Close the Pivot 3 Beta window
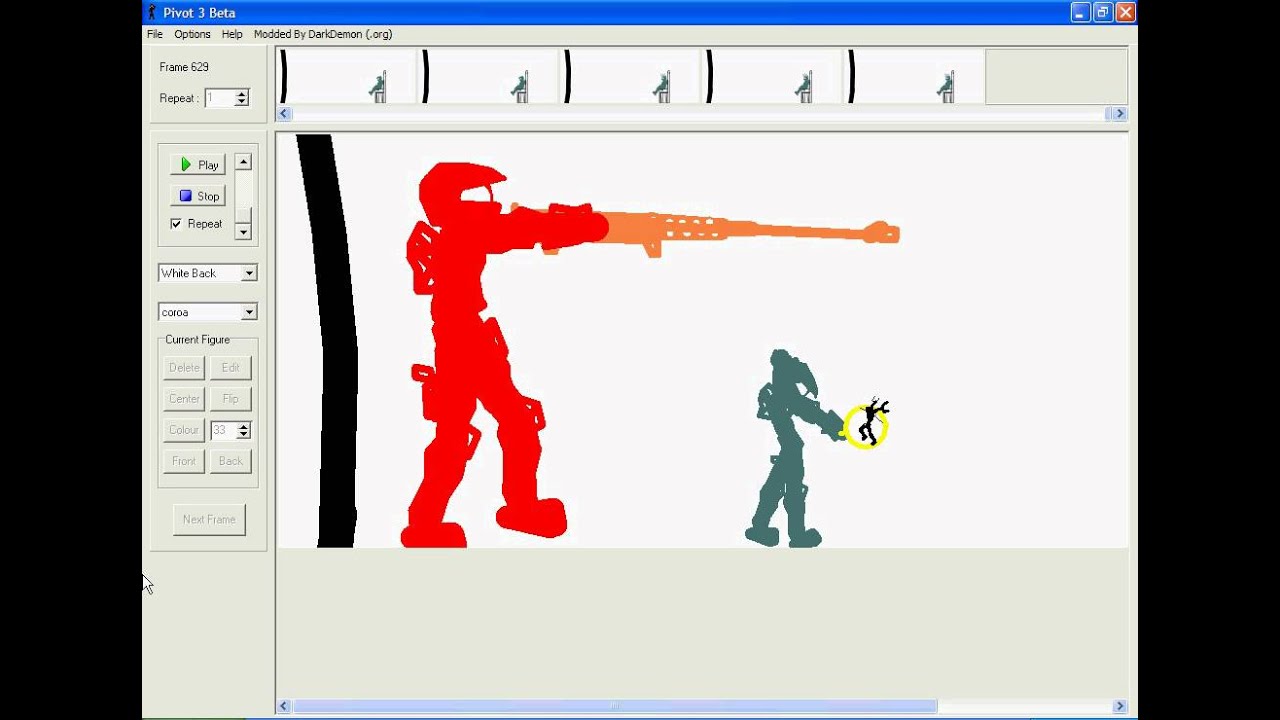The image size is (1280, 720). pyautogui.click(x=1125, y=12)
